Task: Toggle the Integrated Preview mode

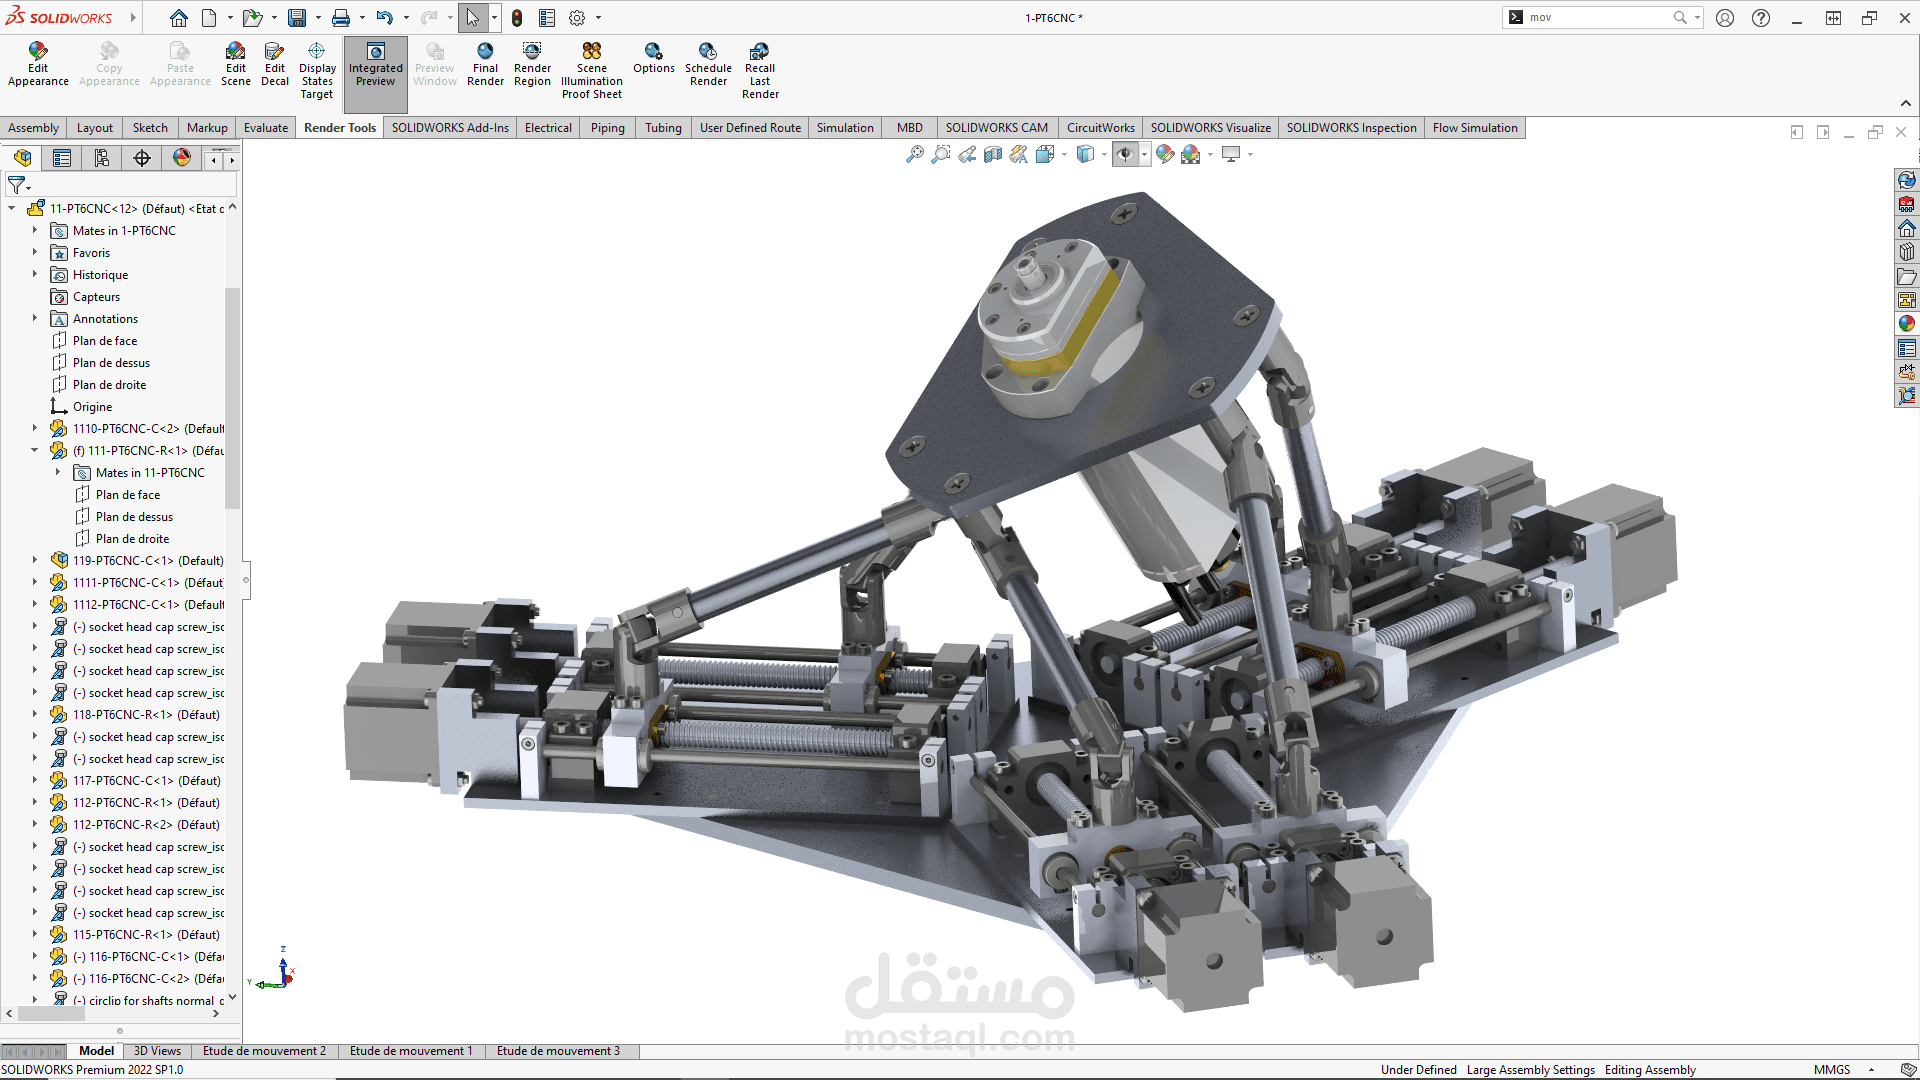Action: (x=375, y=70)
